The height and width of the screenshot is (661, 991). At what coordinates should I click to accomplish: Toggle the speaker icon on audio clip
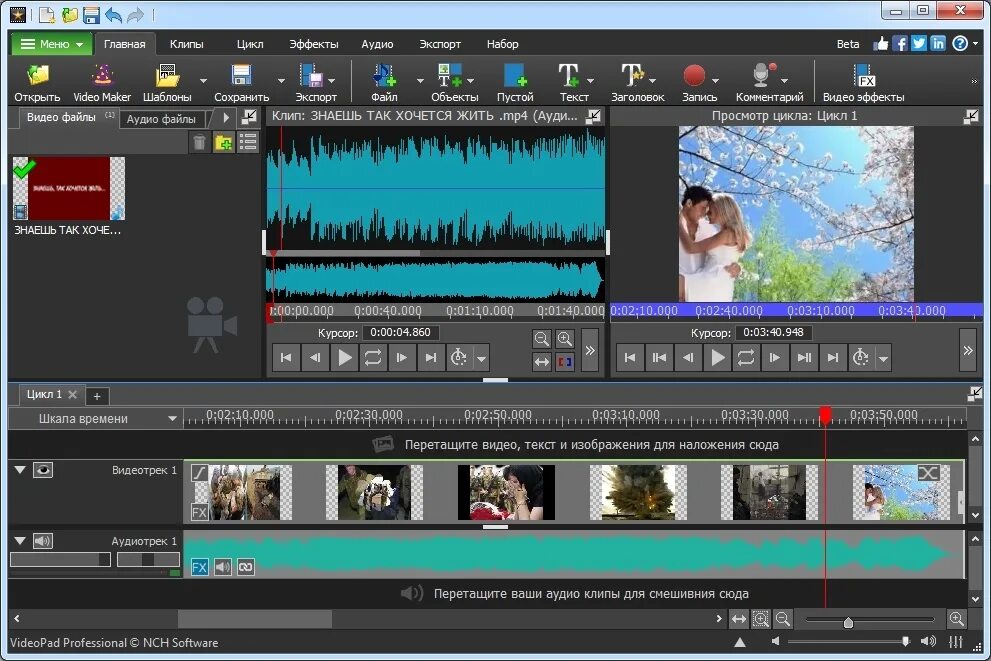(x=222, y=567)
